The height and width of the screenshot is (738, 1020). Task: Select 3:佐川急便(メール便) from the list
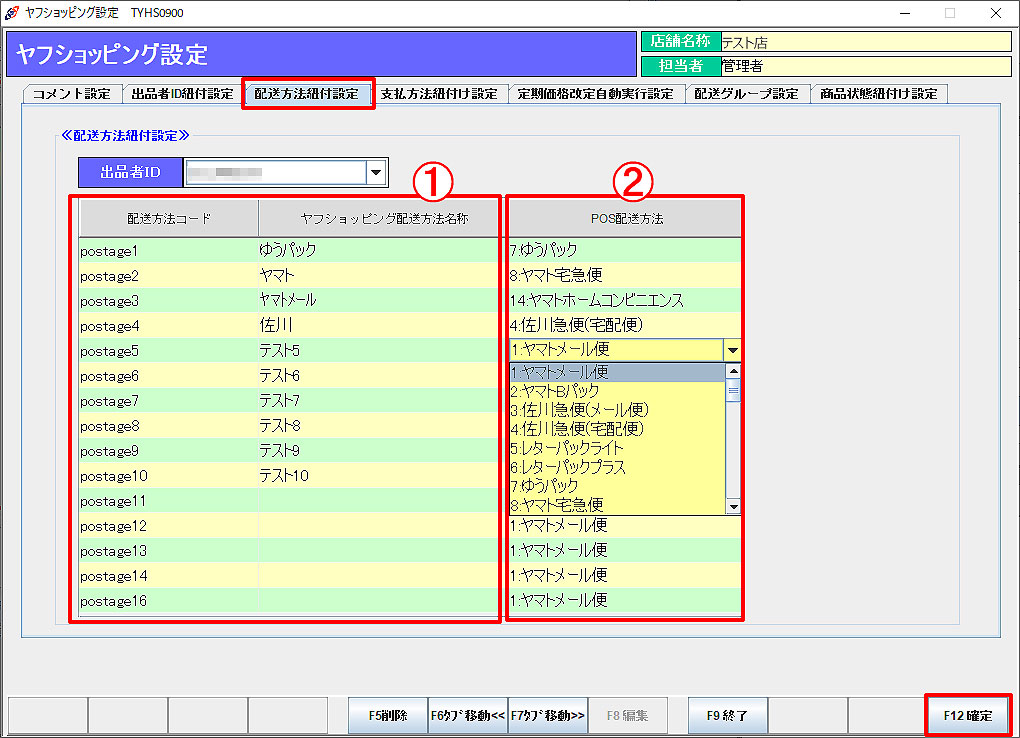(x=579, y=410)
